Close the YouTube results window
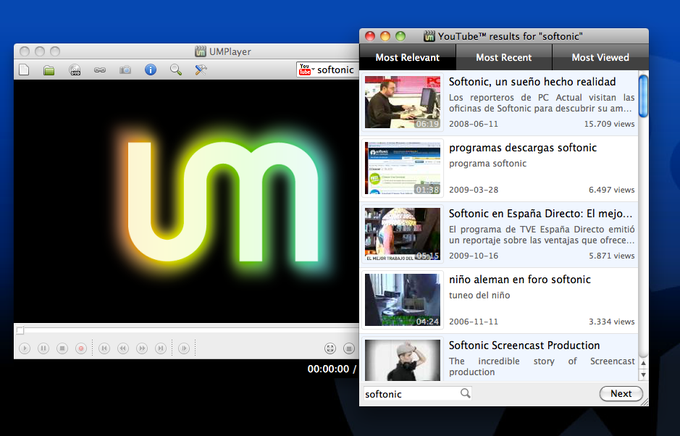Screen dimensions: 680x436 click(x=370, y=36)
